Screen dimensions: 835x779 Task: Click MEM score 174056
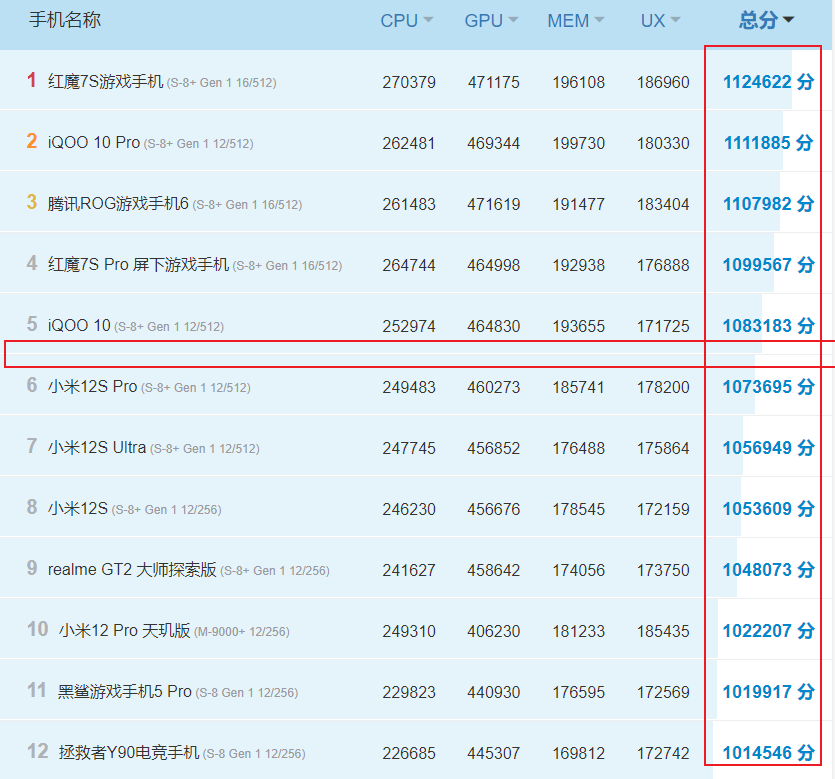578,570
